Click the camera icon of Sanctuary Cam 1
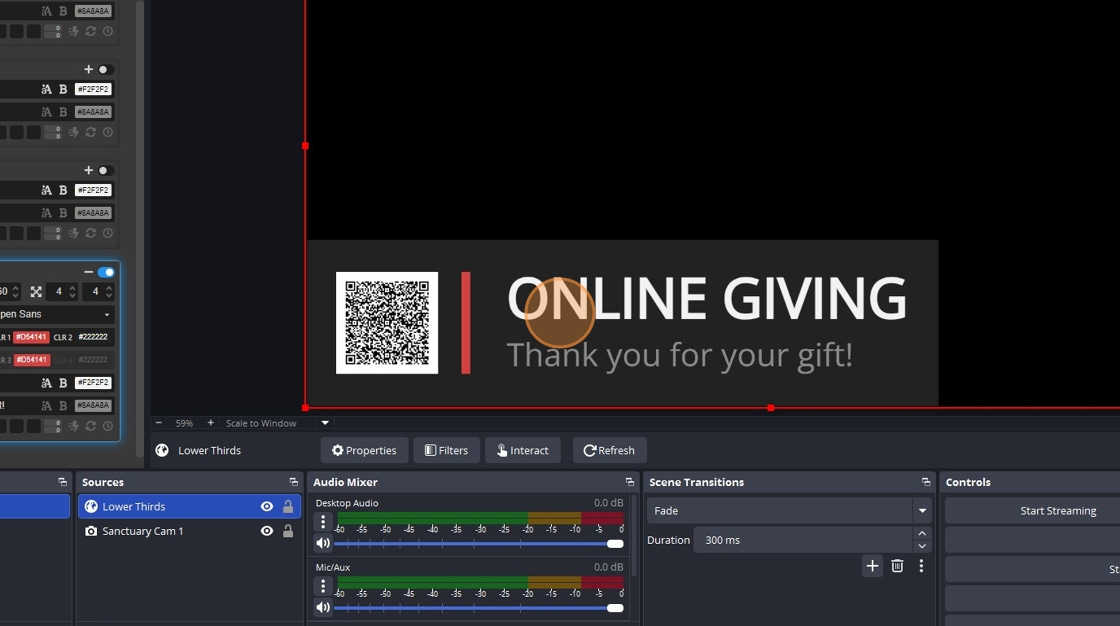The width and height of the screenshot is (1120, 626). (91, 531)
